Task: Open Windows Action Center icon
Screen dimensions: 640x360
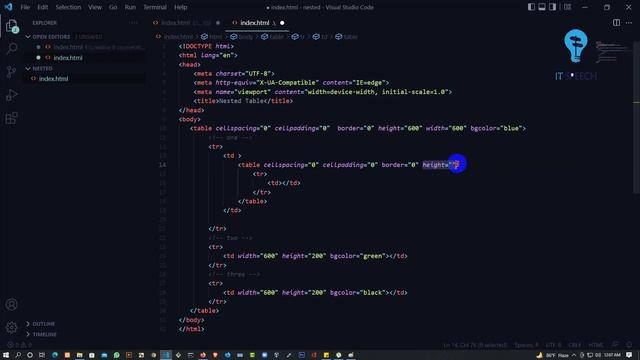Action: coord(629,355)
